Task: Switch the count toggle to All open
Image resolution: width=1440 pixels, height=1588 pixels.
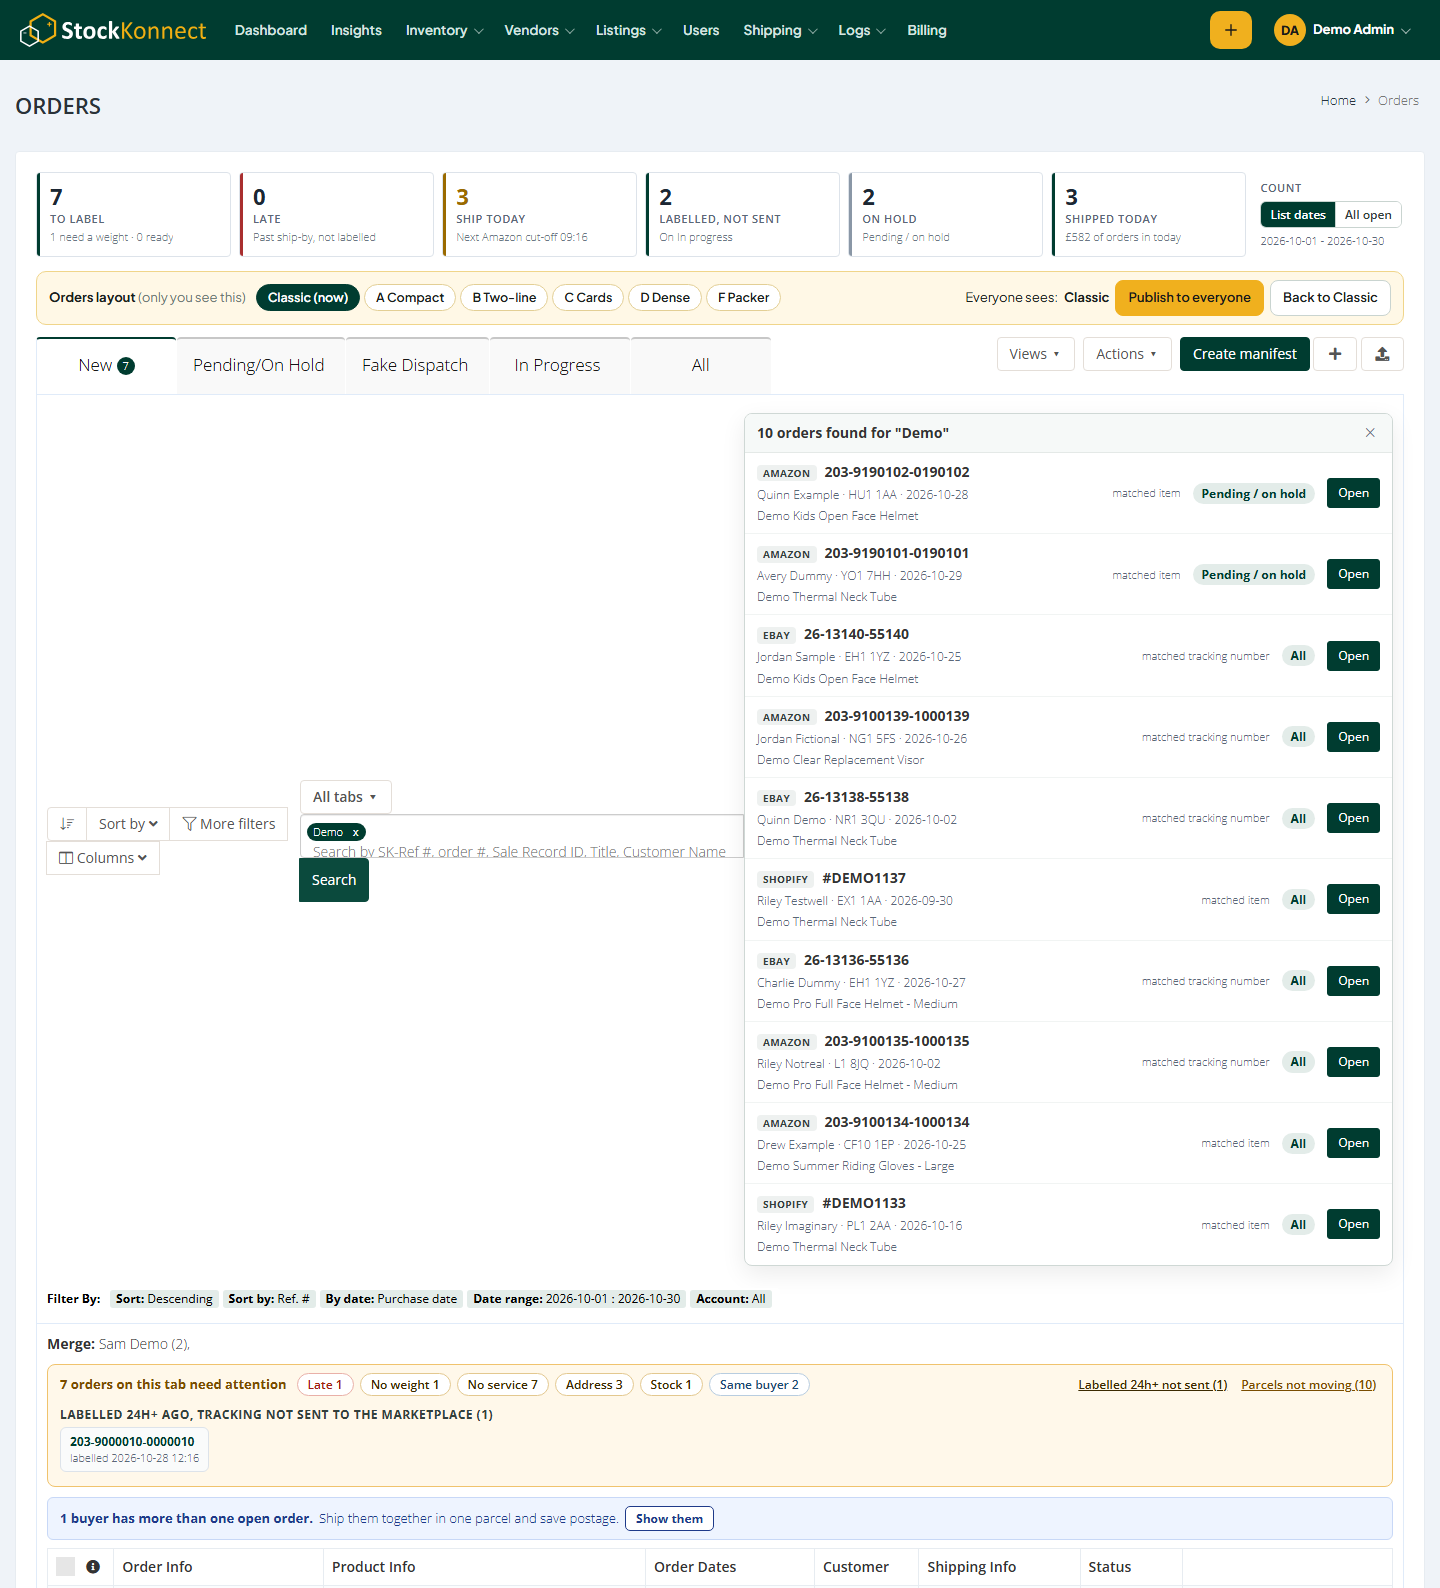Action: [x=1368, y=215]
